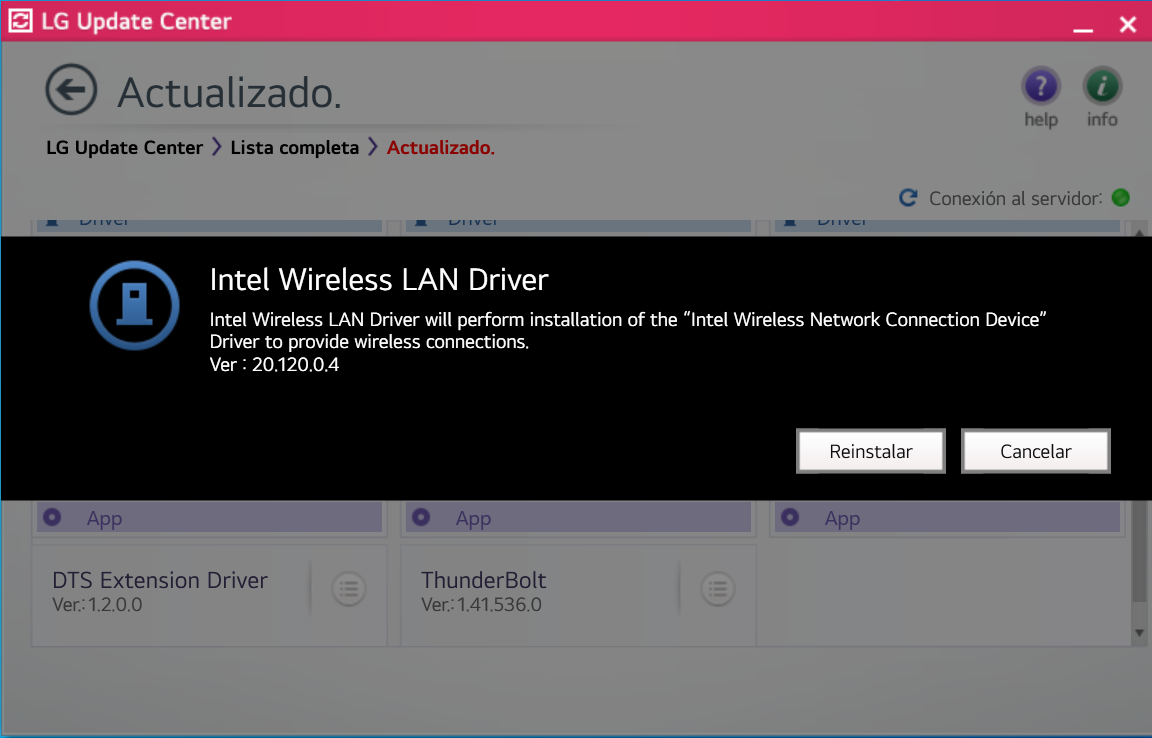The height and width of the screenshot is (738, 1152).
Task: Select DTS Extension Driver card
Action: pos(209,595)
